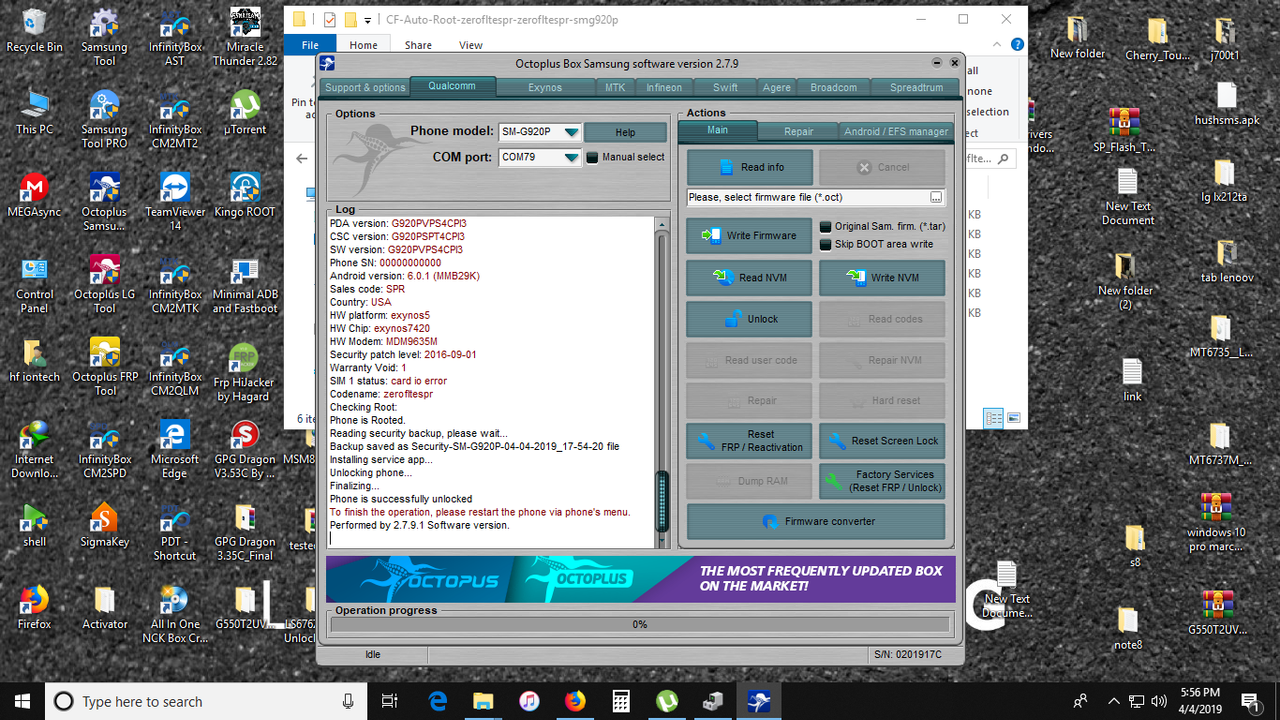1280x720 pixels.
Task: Click the Write Firmware button
Action: coord(749,236)
